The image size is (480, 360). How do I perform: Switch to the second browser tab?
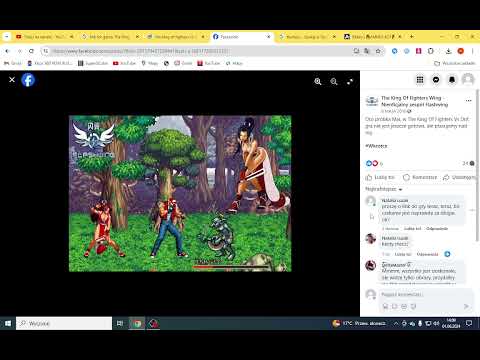click(110, 37)
